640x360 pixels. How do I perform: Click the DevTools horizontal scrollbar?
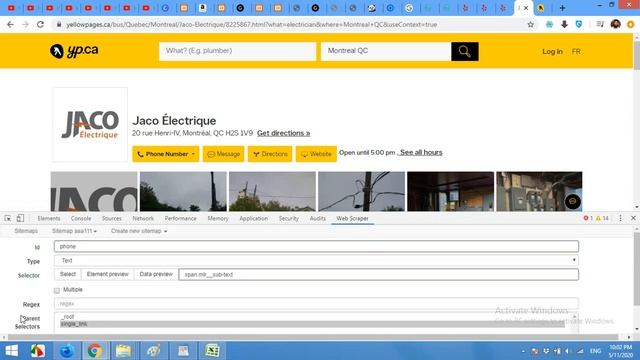pyautogui.click(x=313, y=337)
